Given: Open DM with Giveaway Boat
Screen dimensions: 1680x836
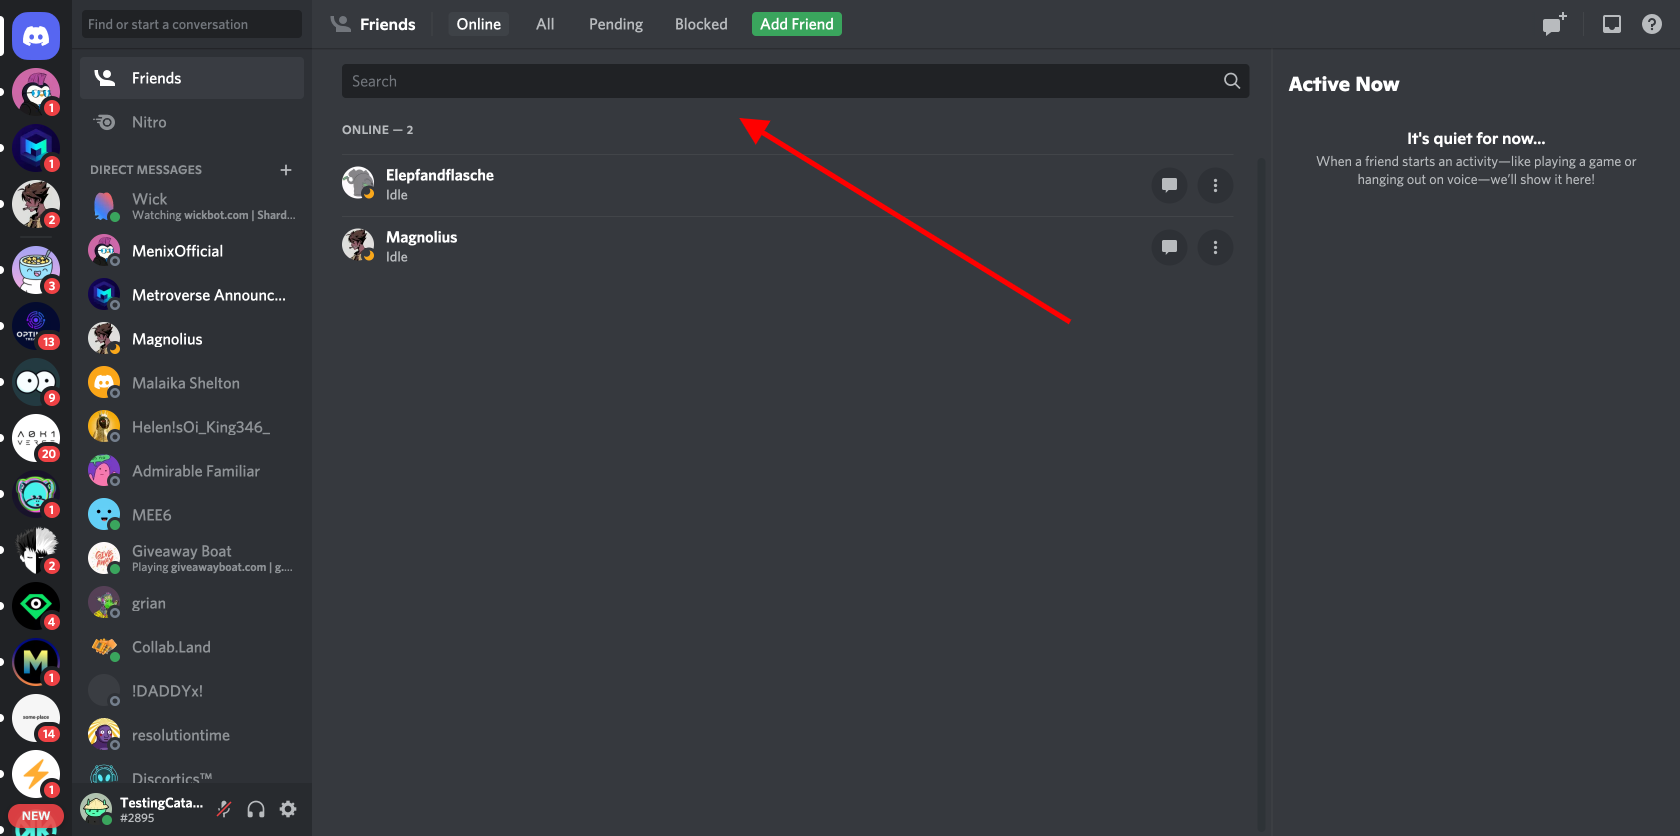Looking at the screenshot, I should coord(192,559).
